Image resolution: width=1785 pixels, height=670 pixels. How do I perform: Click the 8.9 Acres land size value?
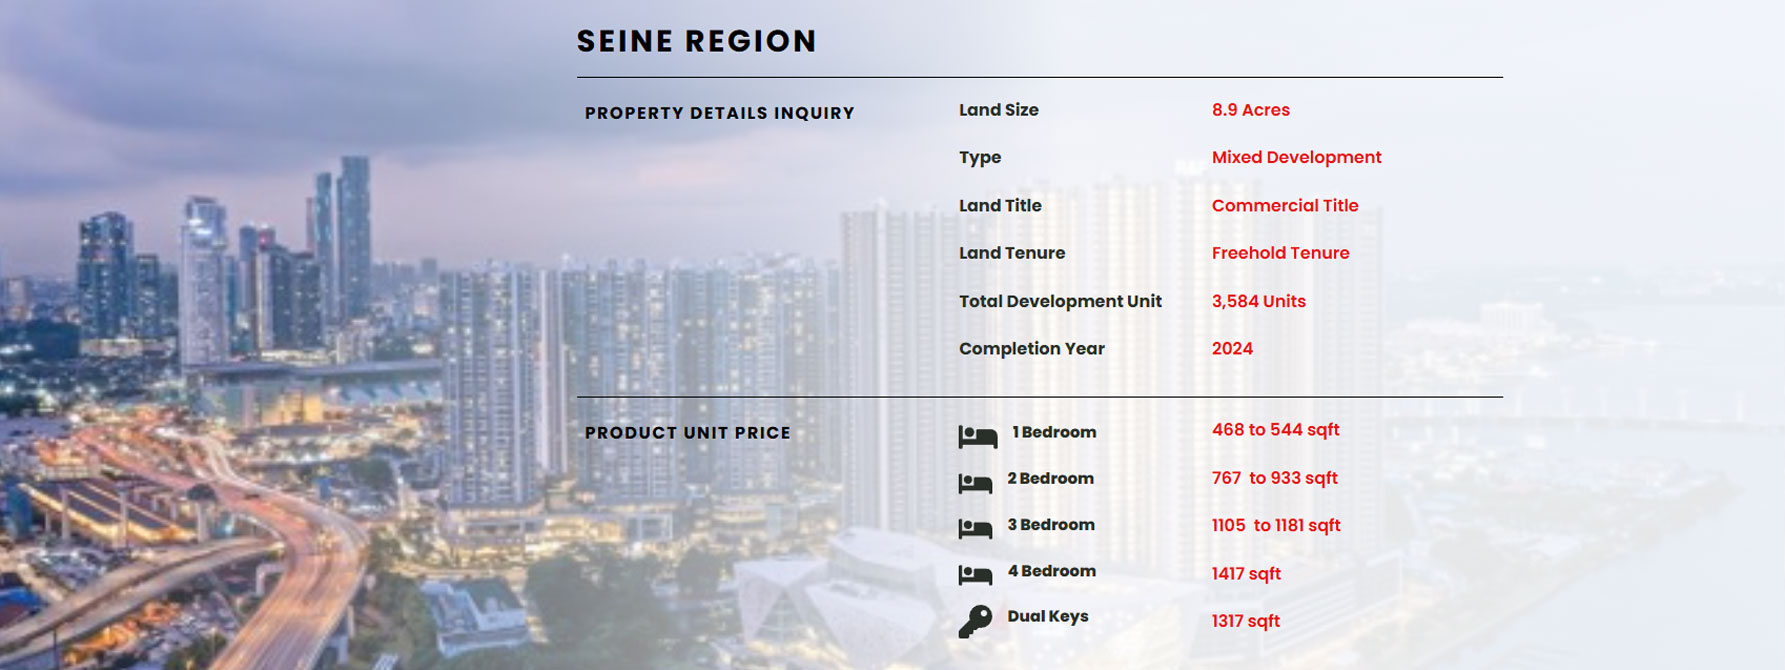1250,110
